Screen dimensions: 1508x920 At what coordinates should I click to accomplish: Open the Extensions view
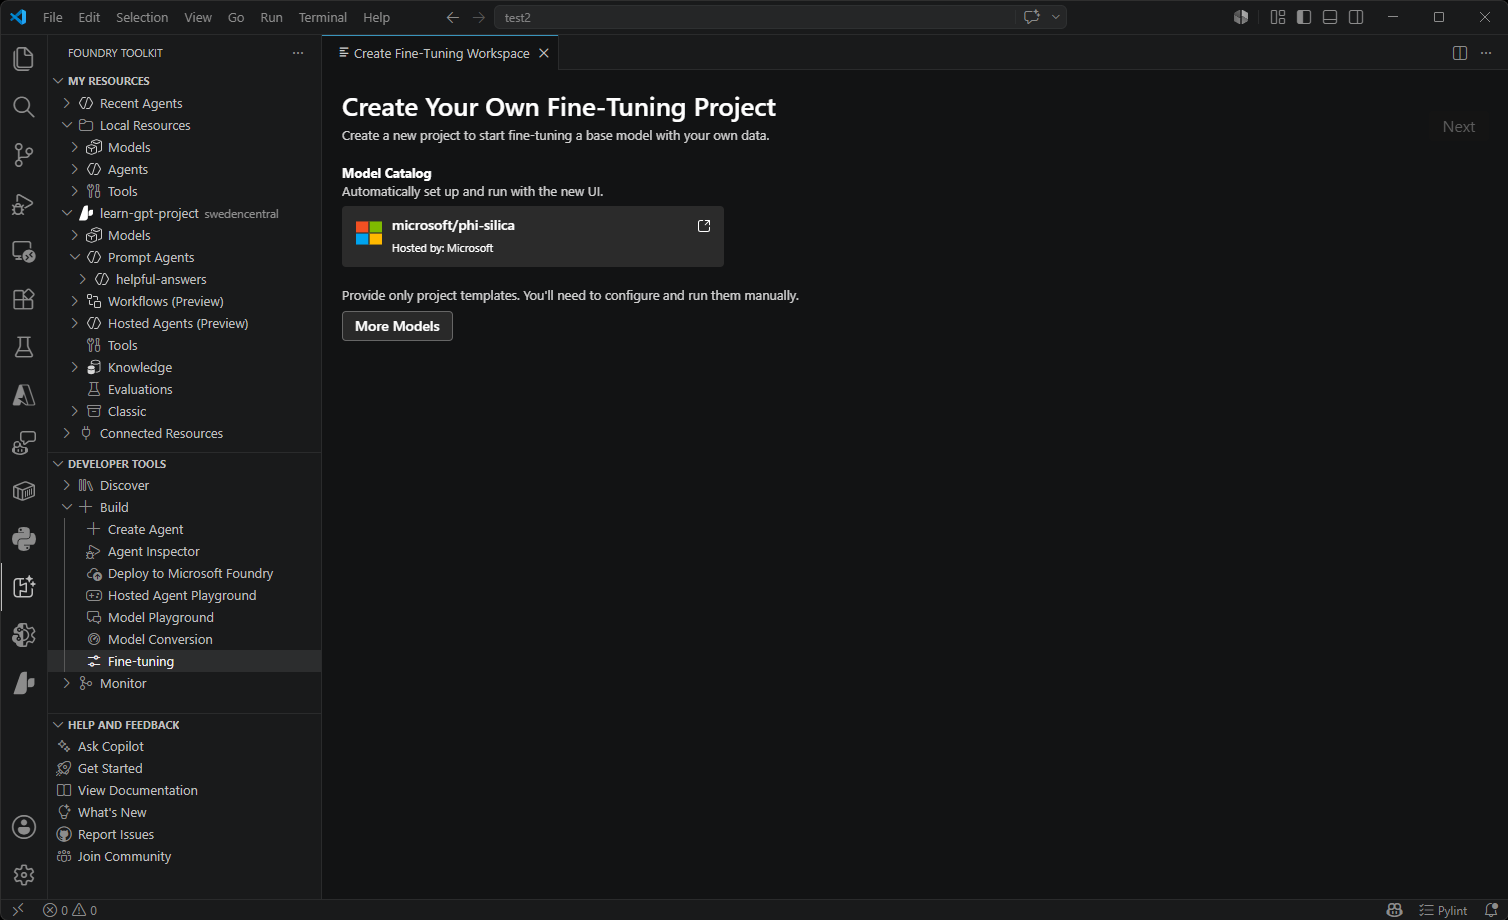pyautogui.click(x=24, y=299)
